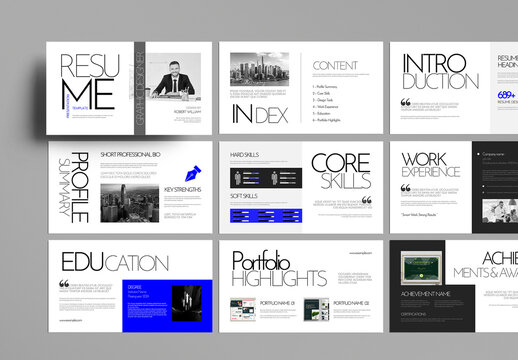Click the bullet dot beside Company name
This screenshot has width=518, height=360.
478,154
